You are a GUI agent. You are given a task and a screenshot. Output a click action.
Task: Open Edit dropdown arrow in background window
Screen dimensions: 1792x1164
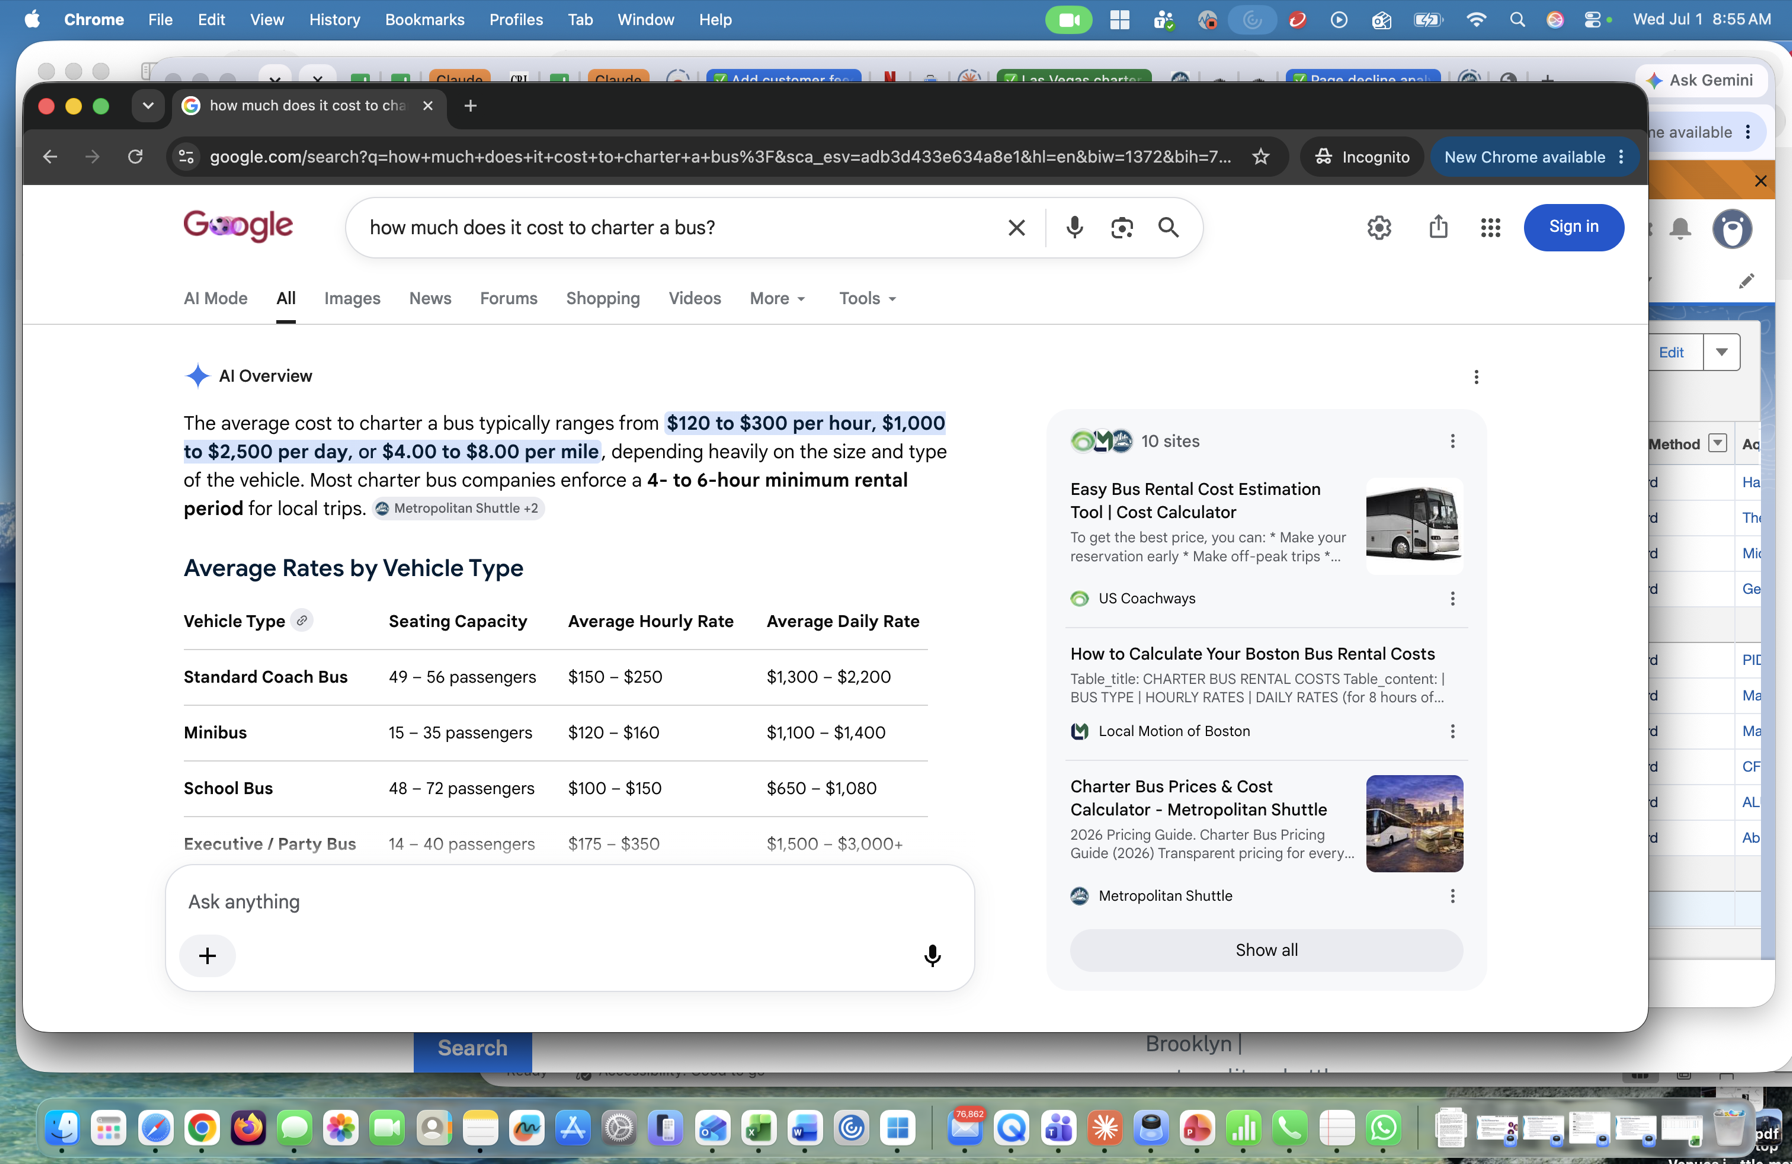[1722, 352]
